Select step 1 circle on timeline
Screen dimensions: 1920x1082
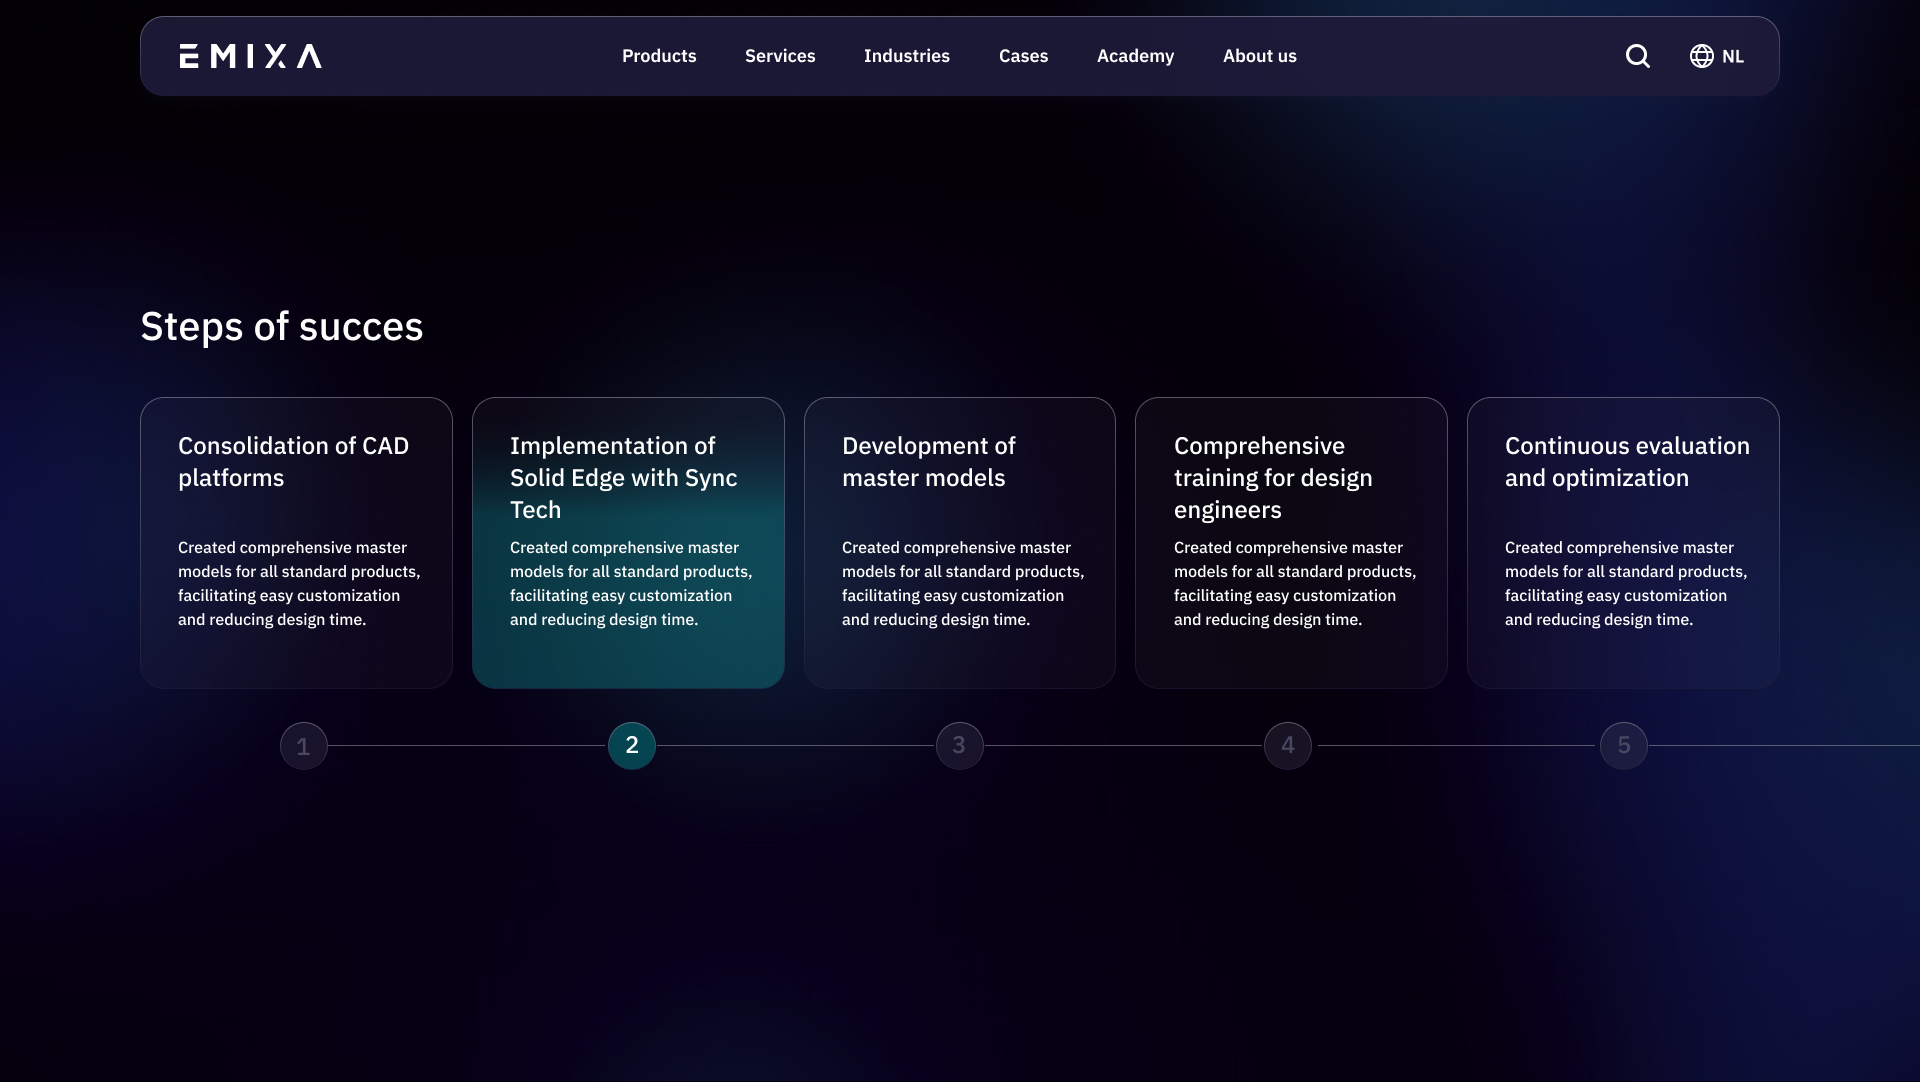304,746
